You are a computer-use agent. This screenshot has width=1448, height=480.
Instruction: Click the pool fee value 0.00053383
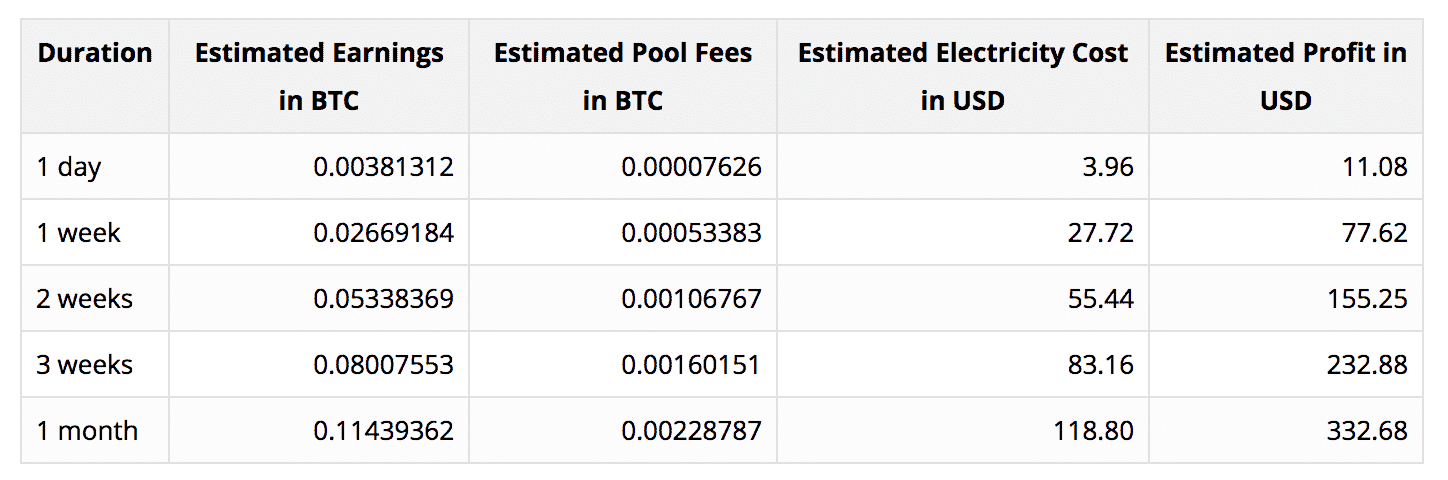[692, 233]
